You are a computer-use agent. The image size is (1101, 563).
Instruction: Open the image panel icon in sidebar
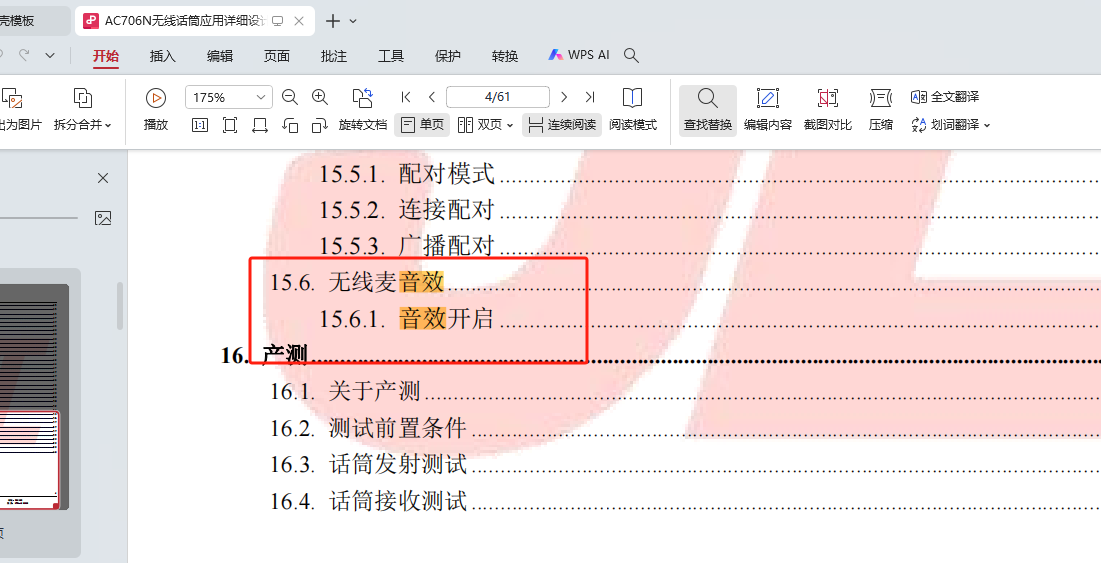(103, 218)
